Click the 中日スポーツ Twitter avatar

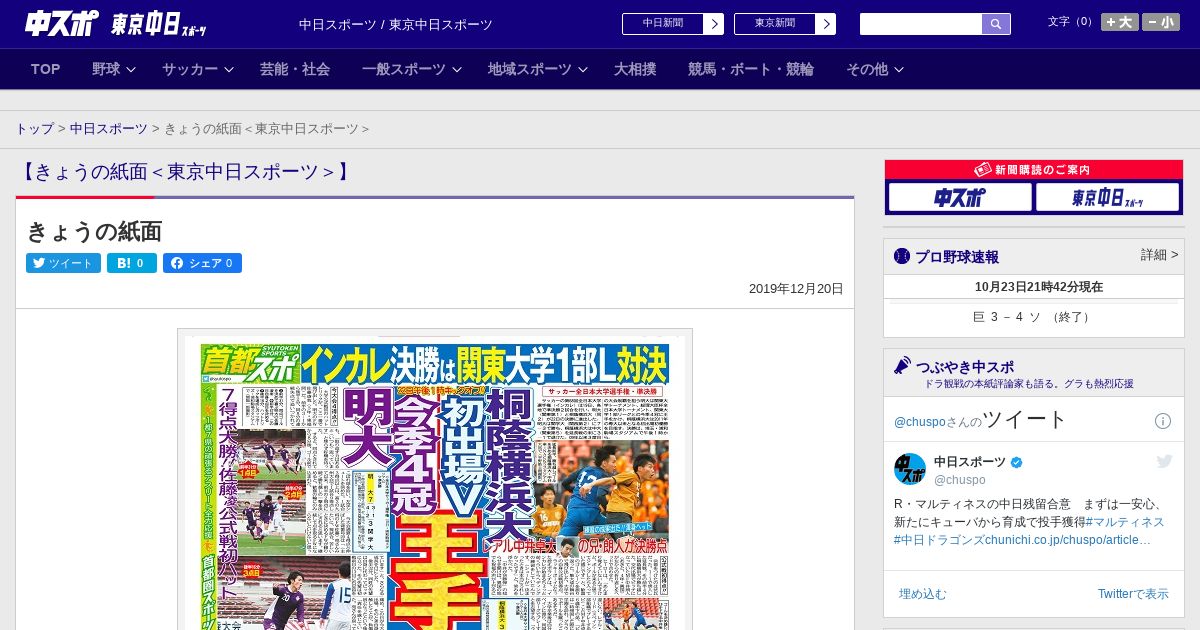pos(909,469)
